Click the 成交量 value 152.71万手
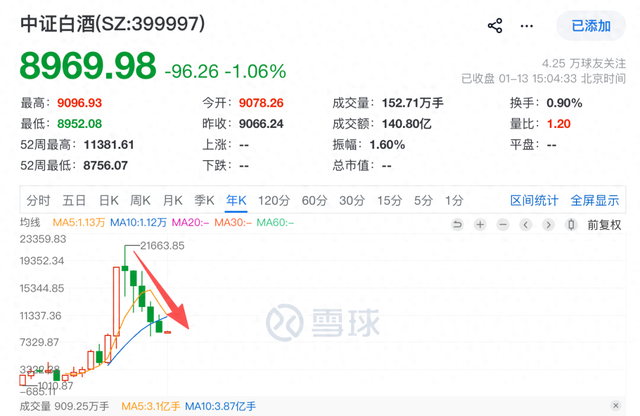 coord(413,103)
